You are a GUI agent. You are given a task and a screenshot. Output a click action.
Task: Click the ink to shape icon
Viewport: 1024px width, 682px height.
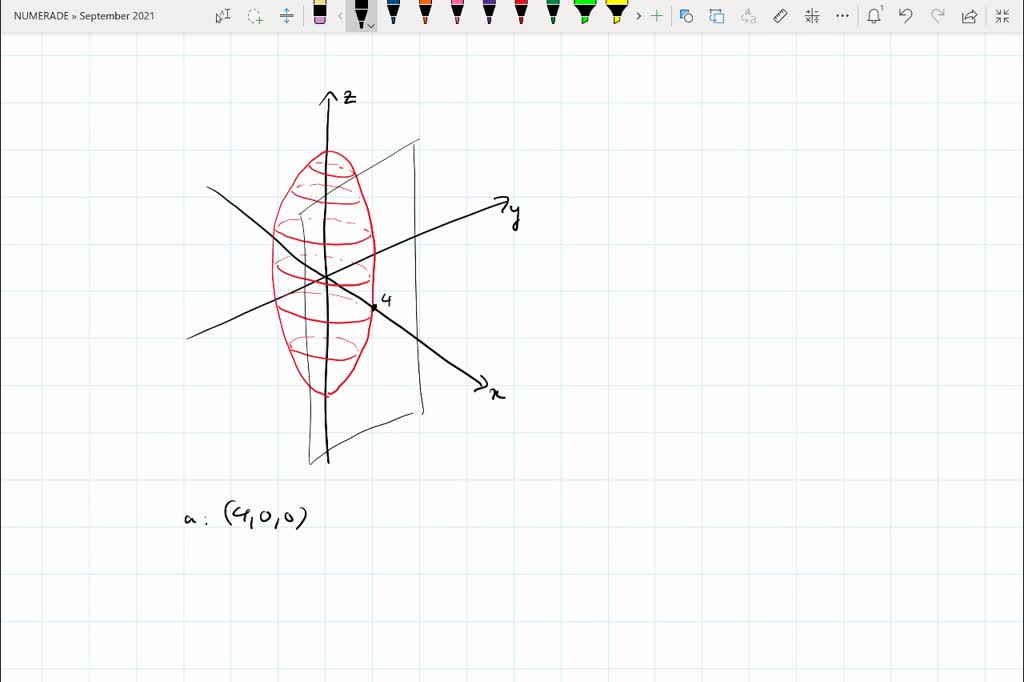(685, 15)
